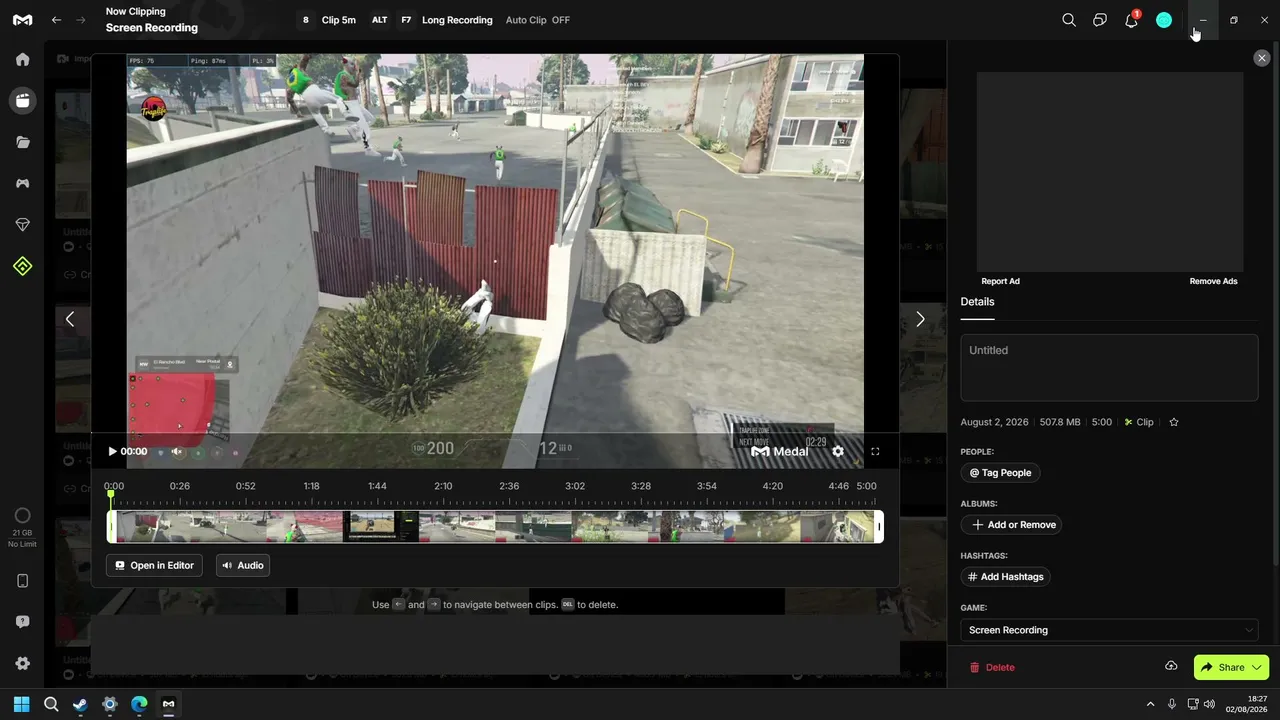
Task: Click Open in Editor button
Action: (x=154, y=565)
